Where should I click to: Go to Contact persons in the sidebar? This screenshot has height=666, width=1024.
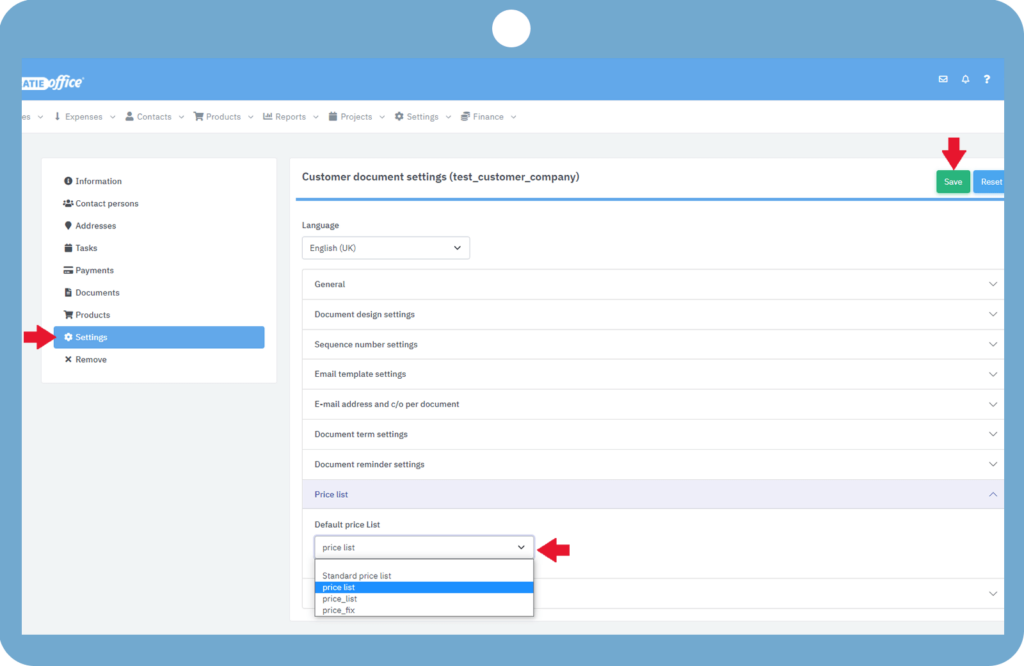(x=159, y=203)
